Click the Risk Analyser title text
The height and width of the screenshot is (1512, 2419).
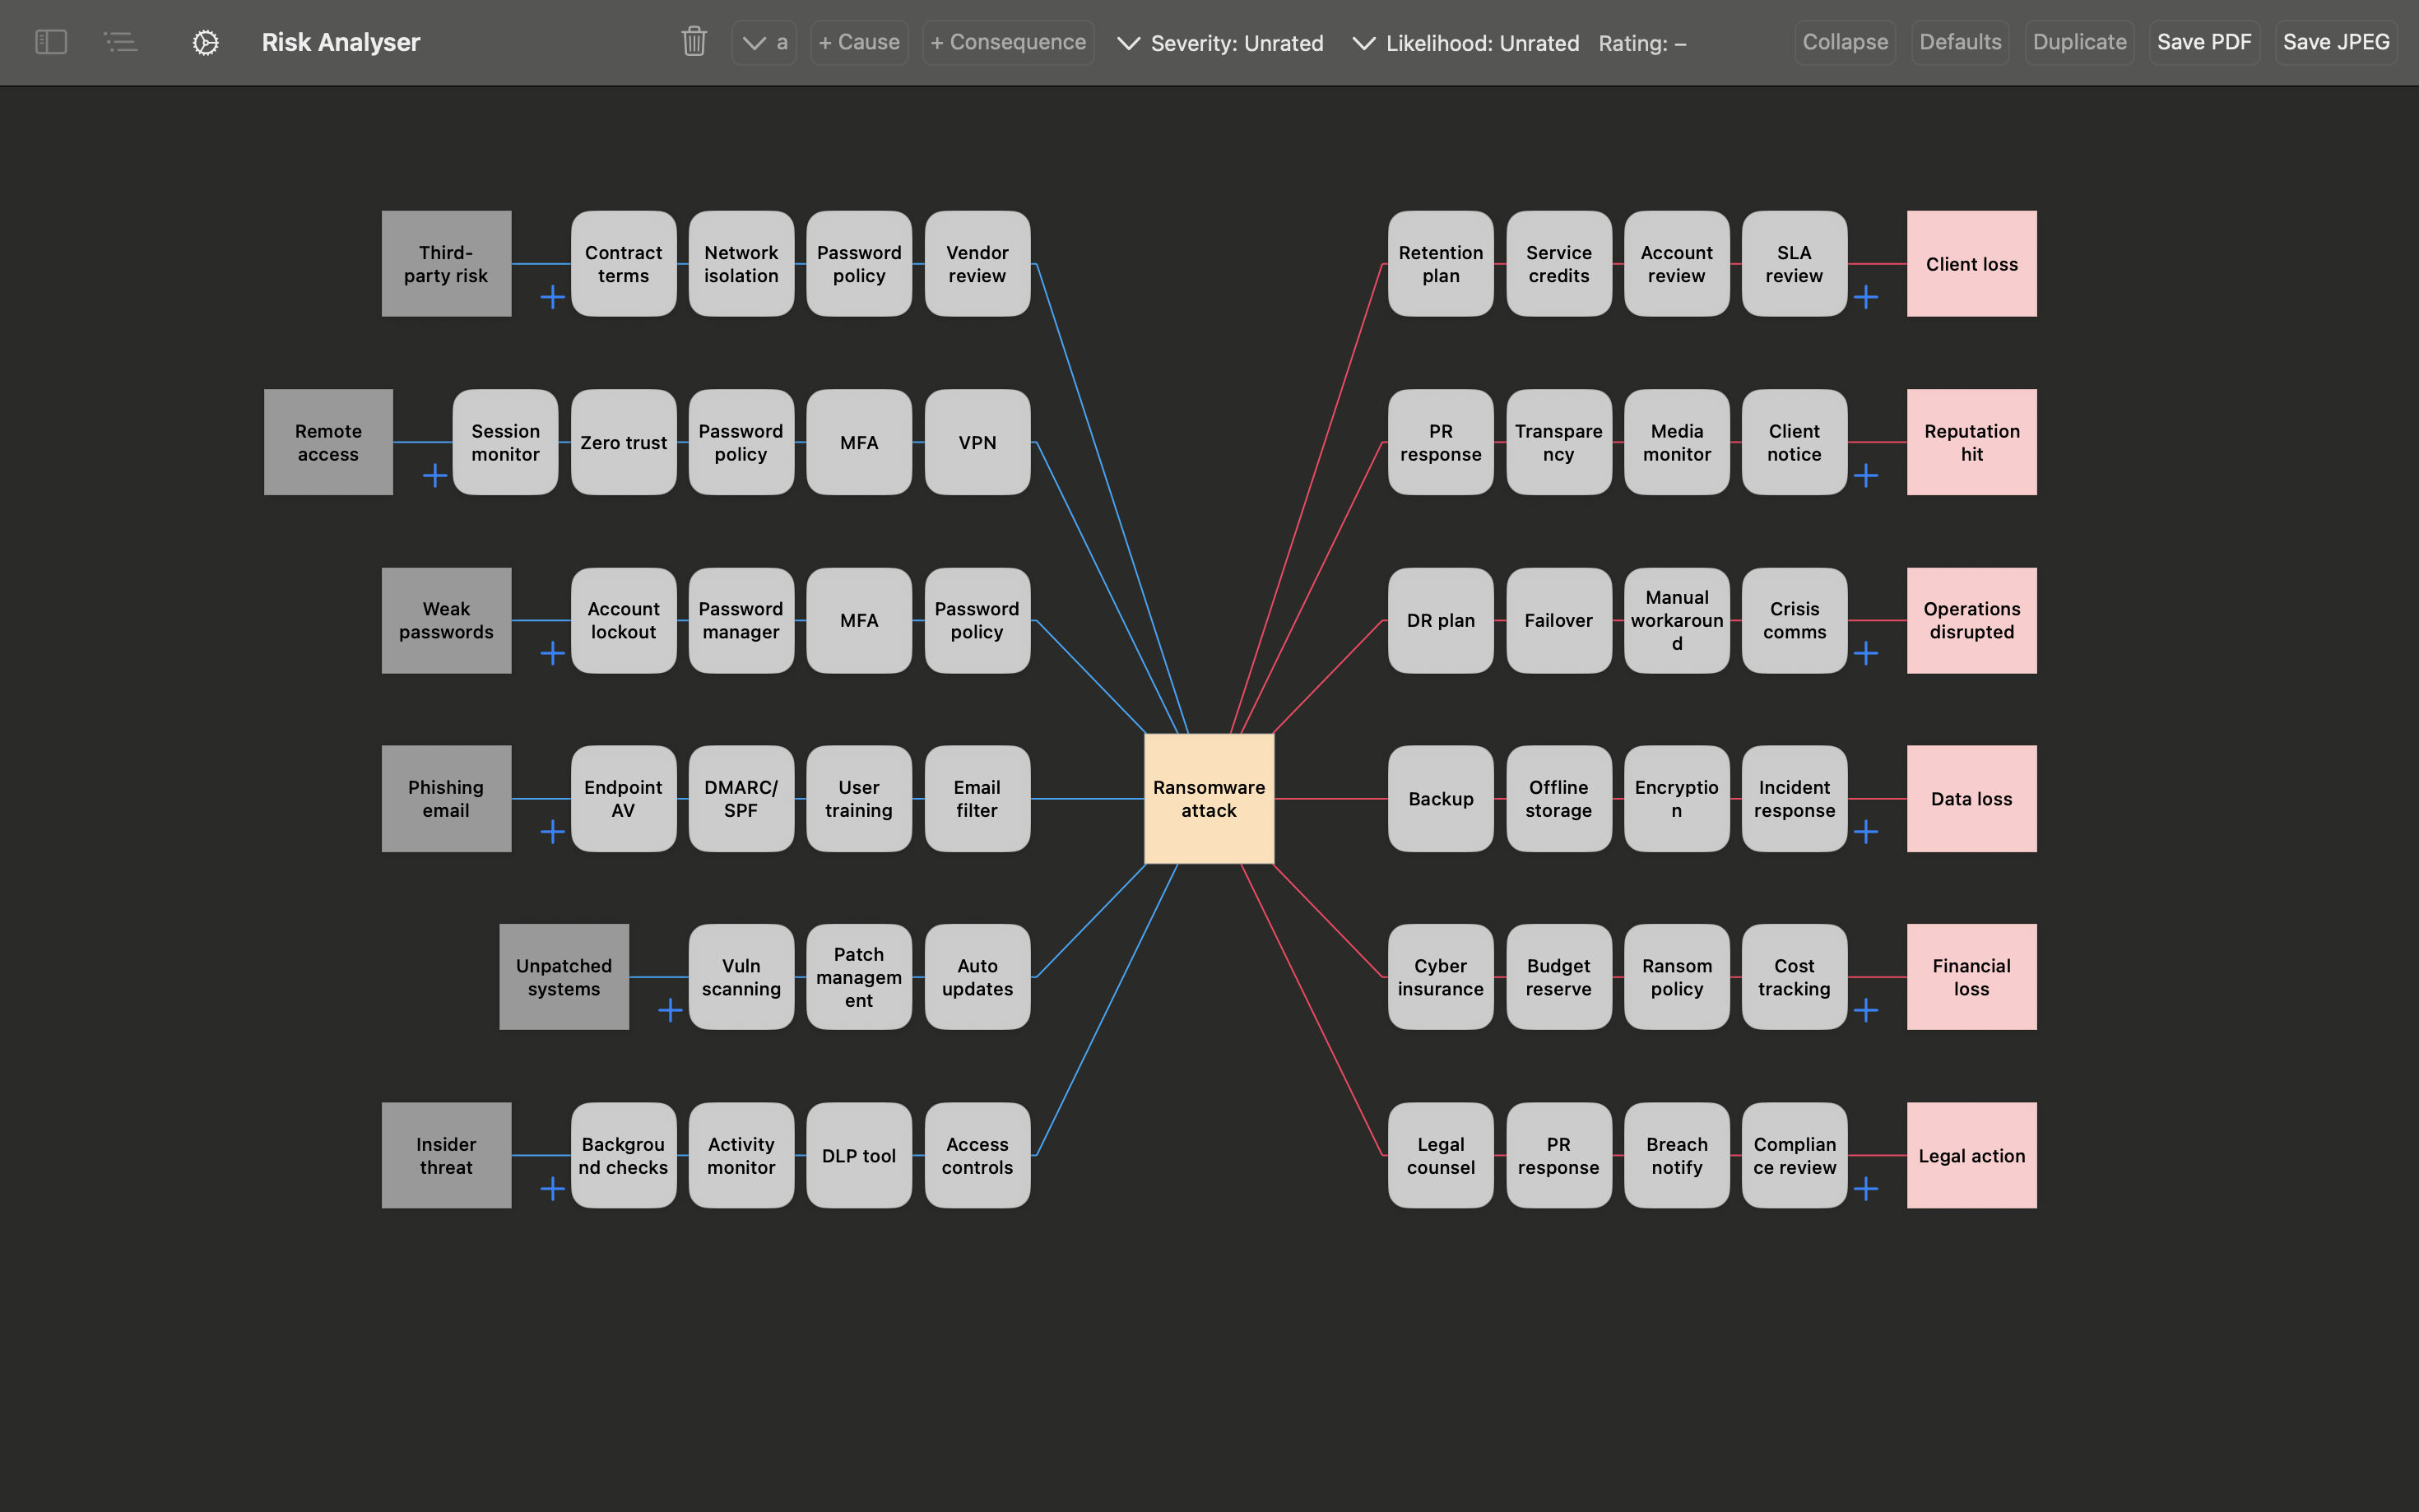tap(341, 42)
